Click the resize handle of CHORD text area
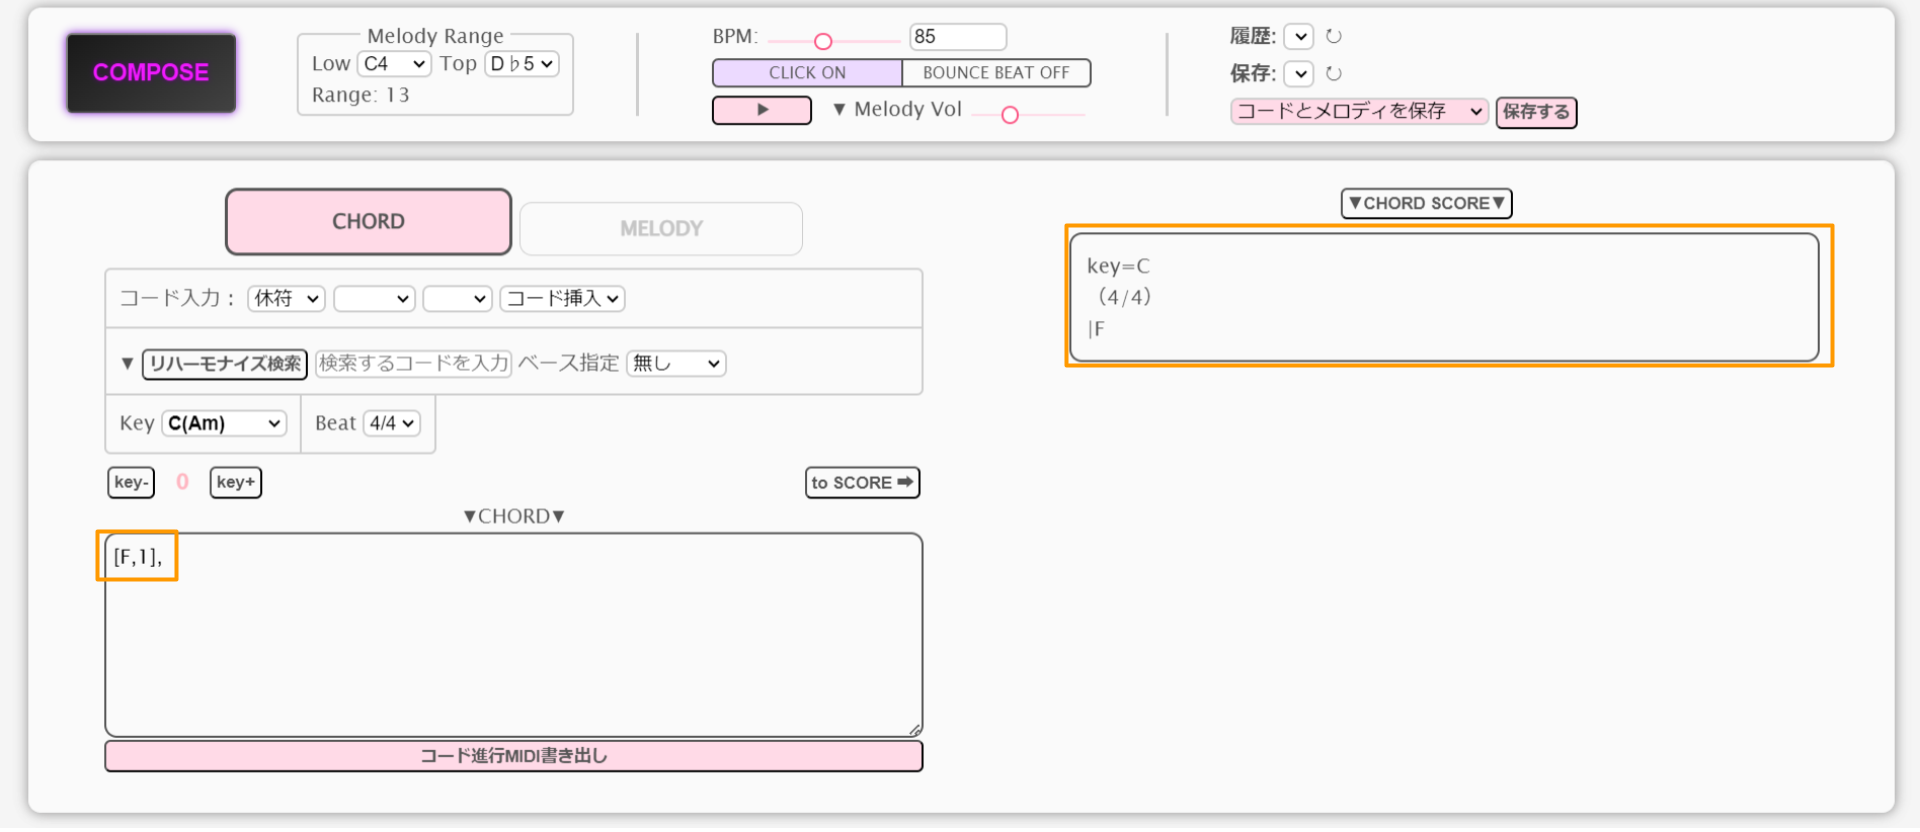 pos(915,730)
